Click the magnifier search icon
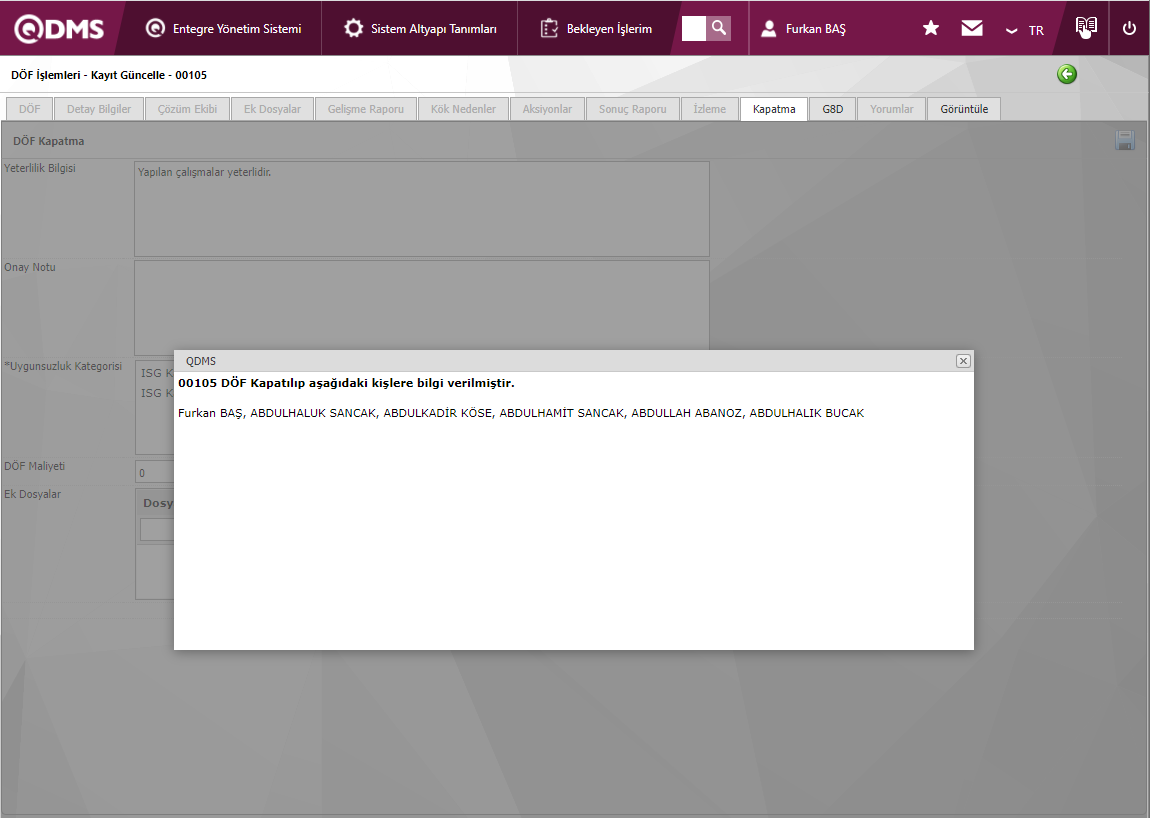Image resolution: width=1150 pixels, height=818 pixels. (719, 29)
